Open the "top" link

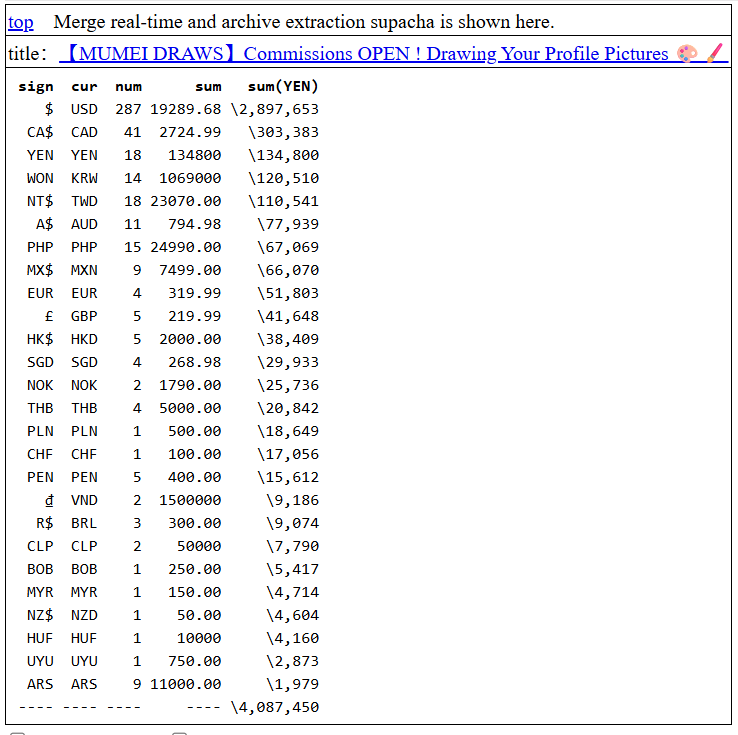[x=21, y=22]
